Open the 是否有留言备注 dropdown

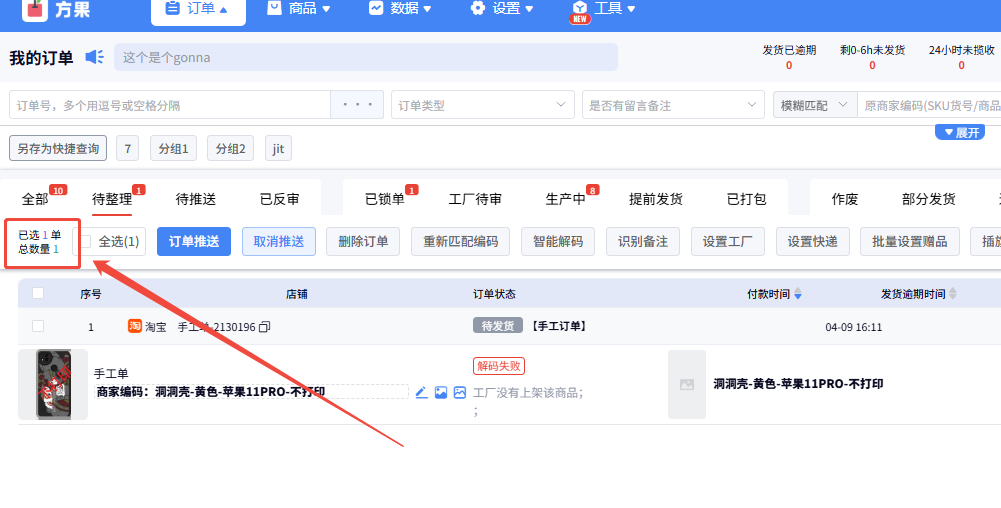[673, 105]
